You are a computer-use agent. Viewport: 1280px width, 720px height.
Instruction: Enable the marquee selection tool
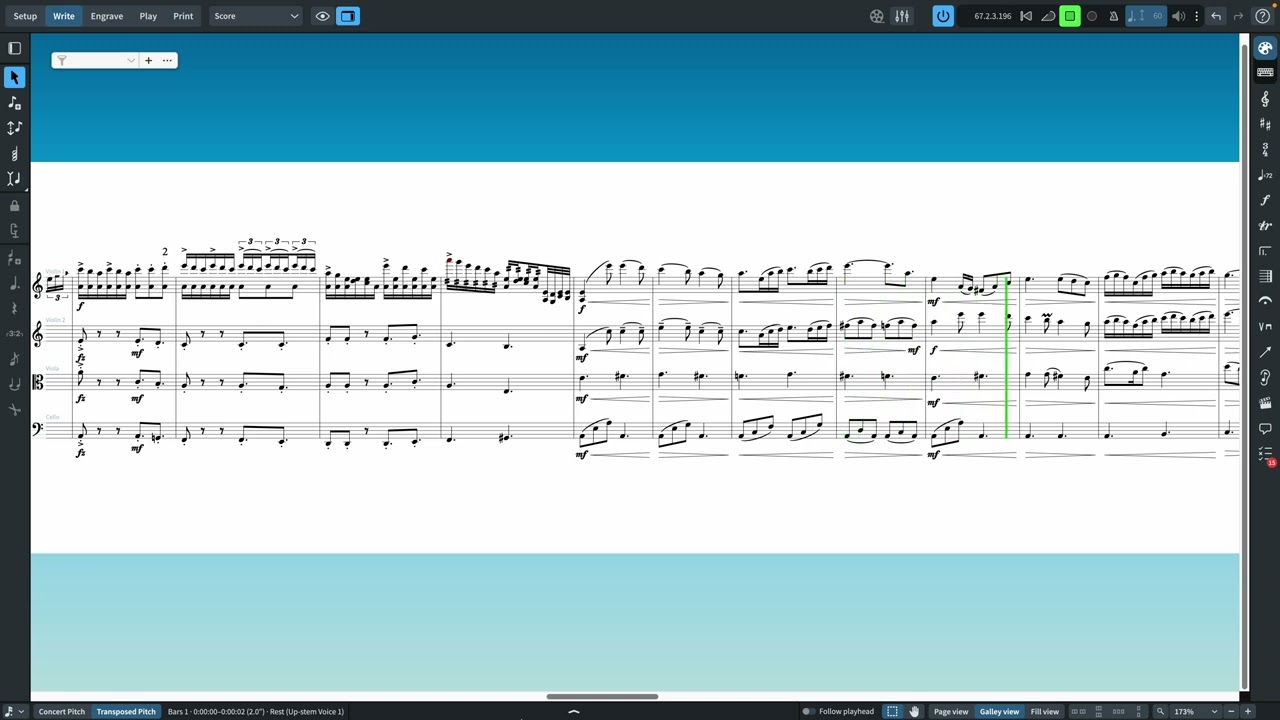click(892, 711)
